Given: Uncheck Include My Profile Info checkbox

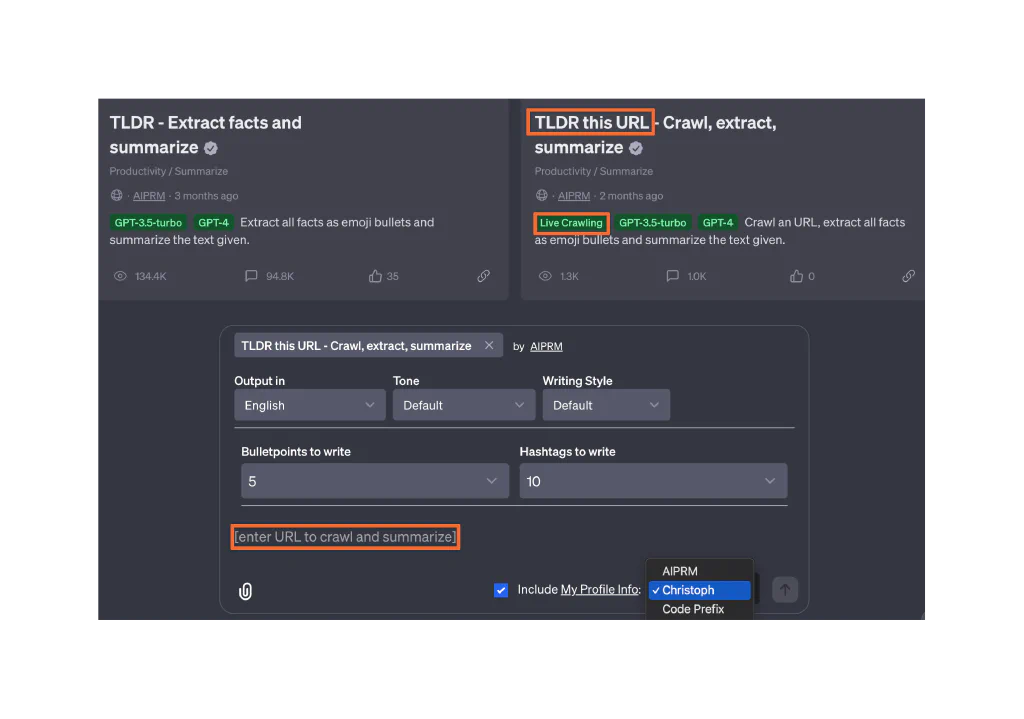Looking at the screenshot, I should (x=501, y=590).
